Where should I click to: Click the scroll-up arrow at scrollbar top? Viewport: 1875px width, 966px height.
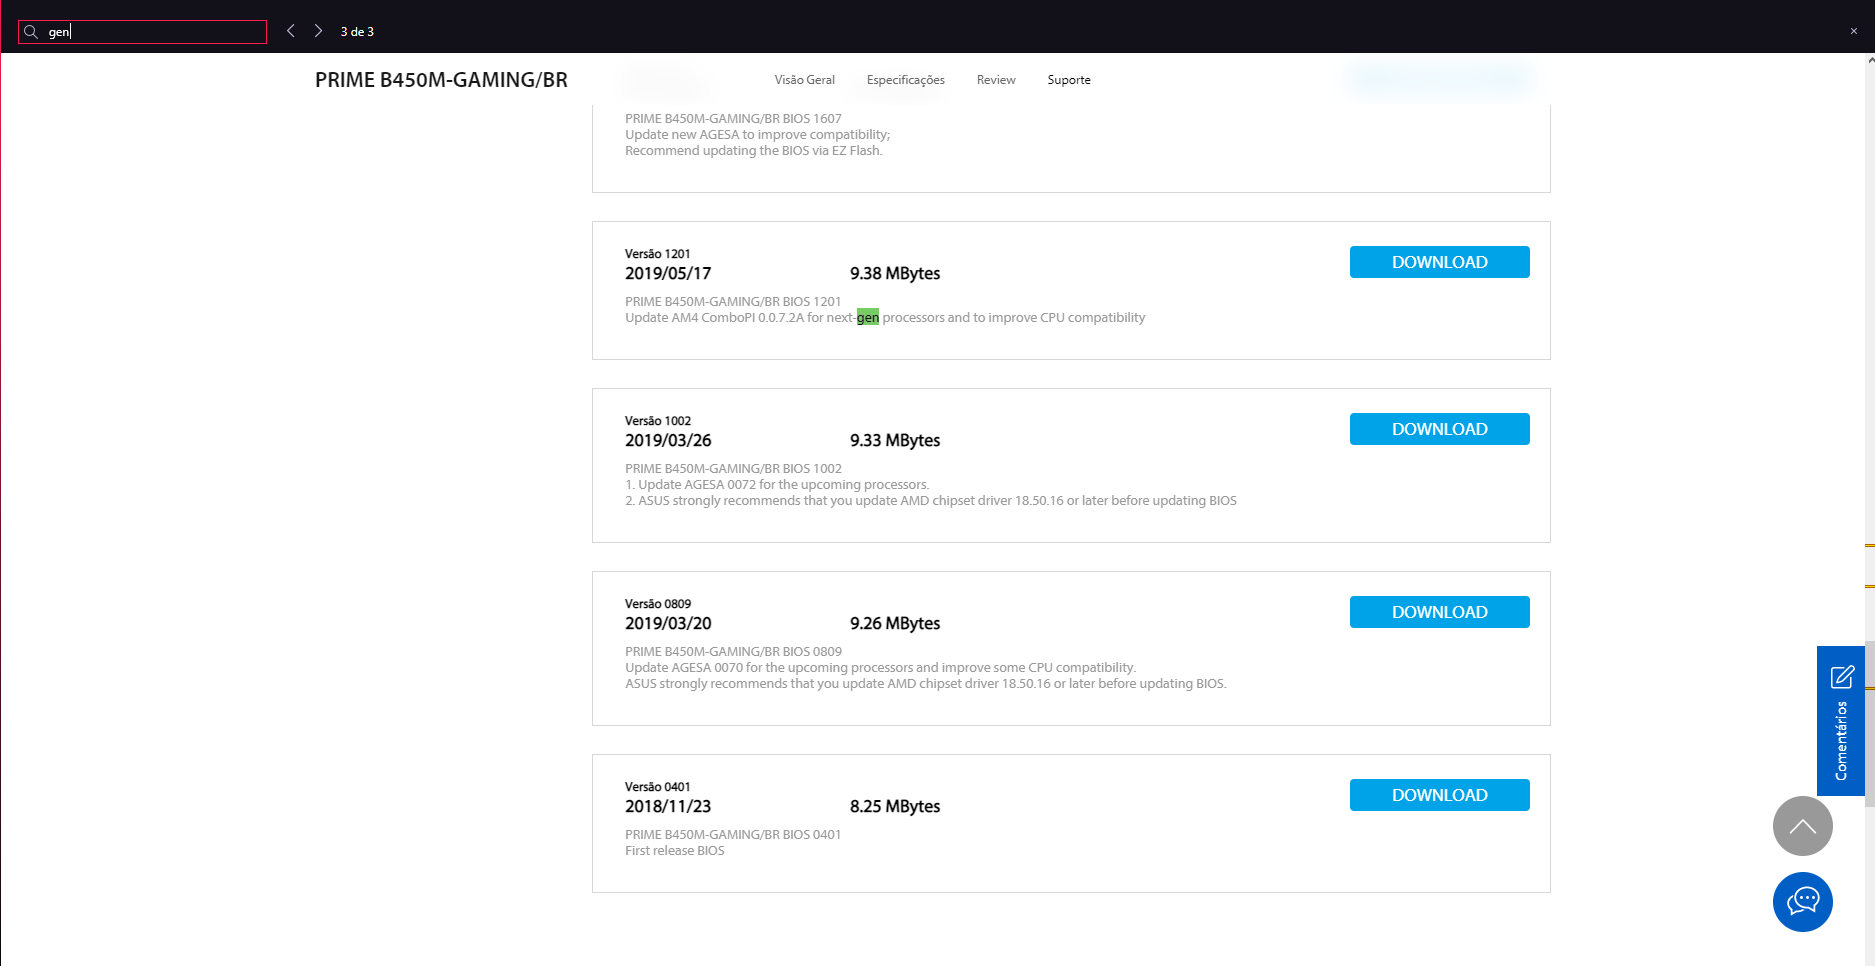click(x=1869, y=60)
